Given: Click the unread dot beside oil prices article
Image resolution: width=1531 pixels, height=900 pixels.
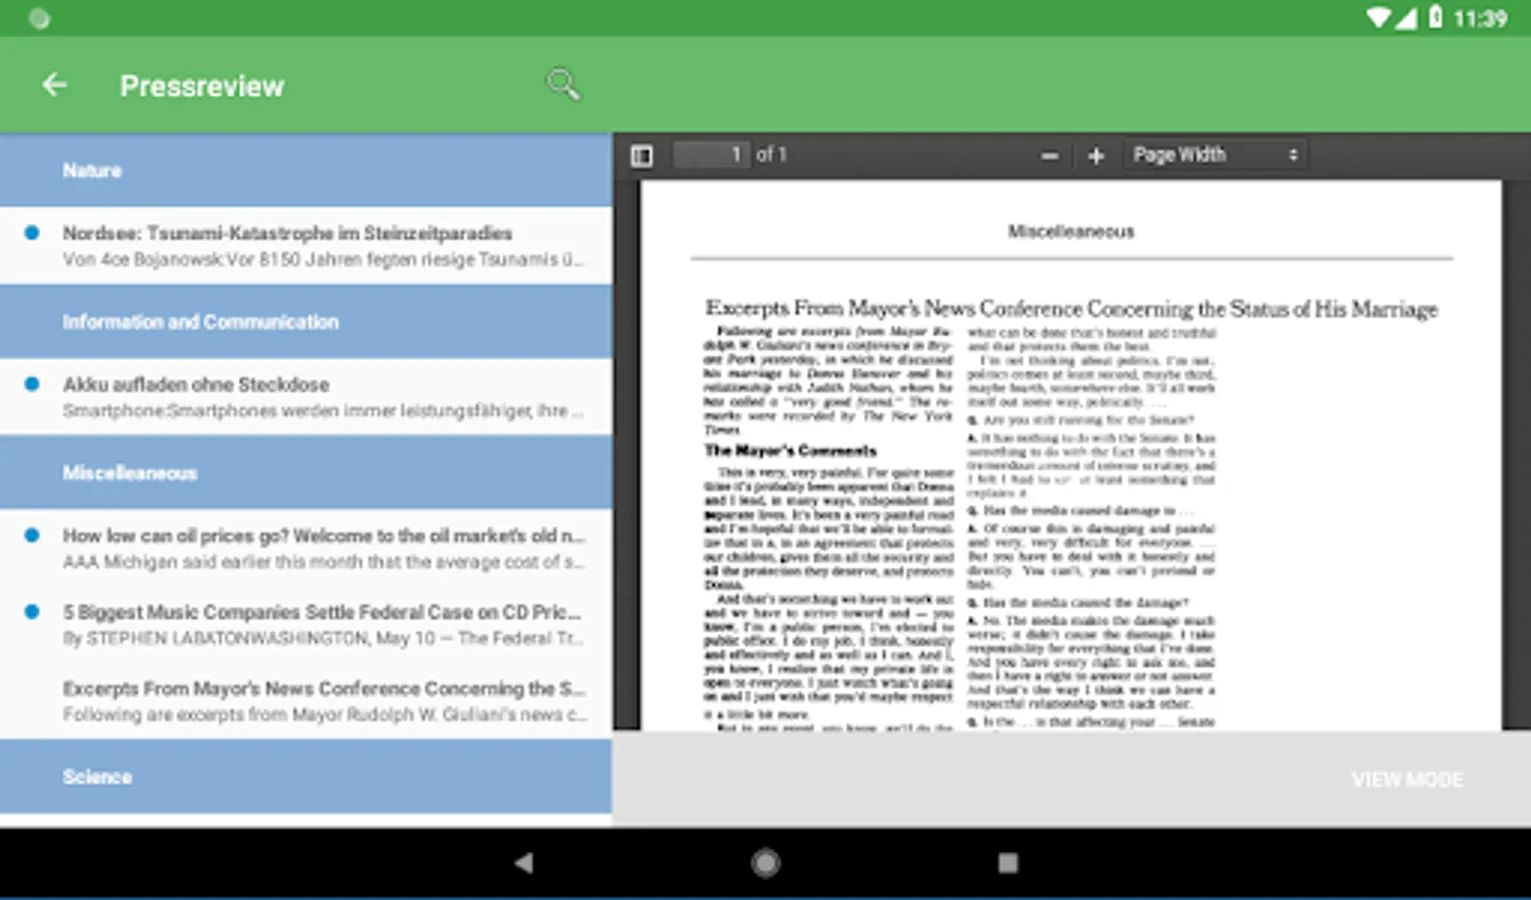Looking at the screenshot, I should 32,535.
